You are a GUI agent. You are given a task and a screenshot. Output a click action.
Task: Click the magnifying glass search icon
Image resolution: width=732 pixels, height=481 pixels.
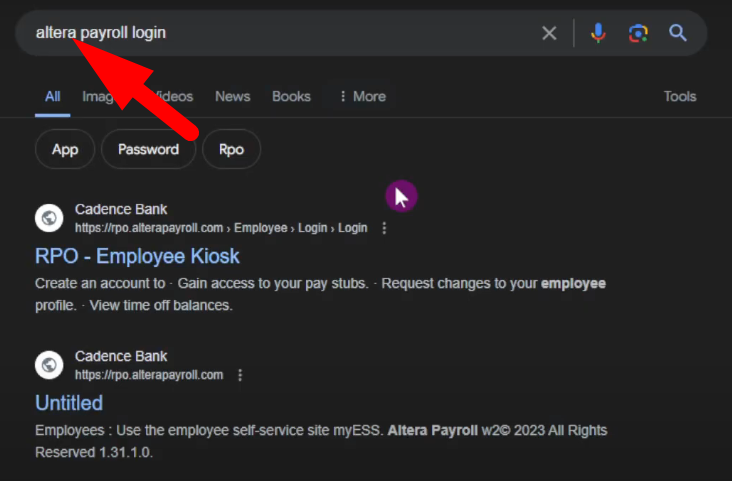pyautogui.click(x=678, y=33)
